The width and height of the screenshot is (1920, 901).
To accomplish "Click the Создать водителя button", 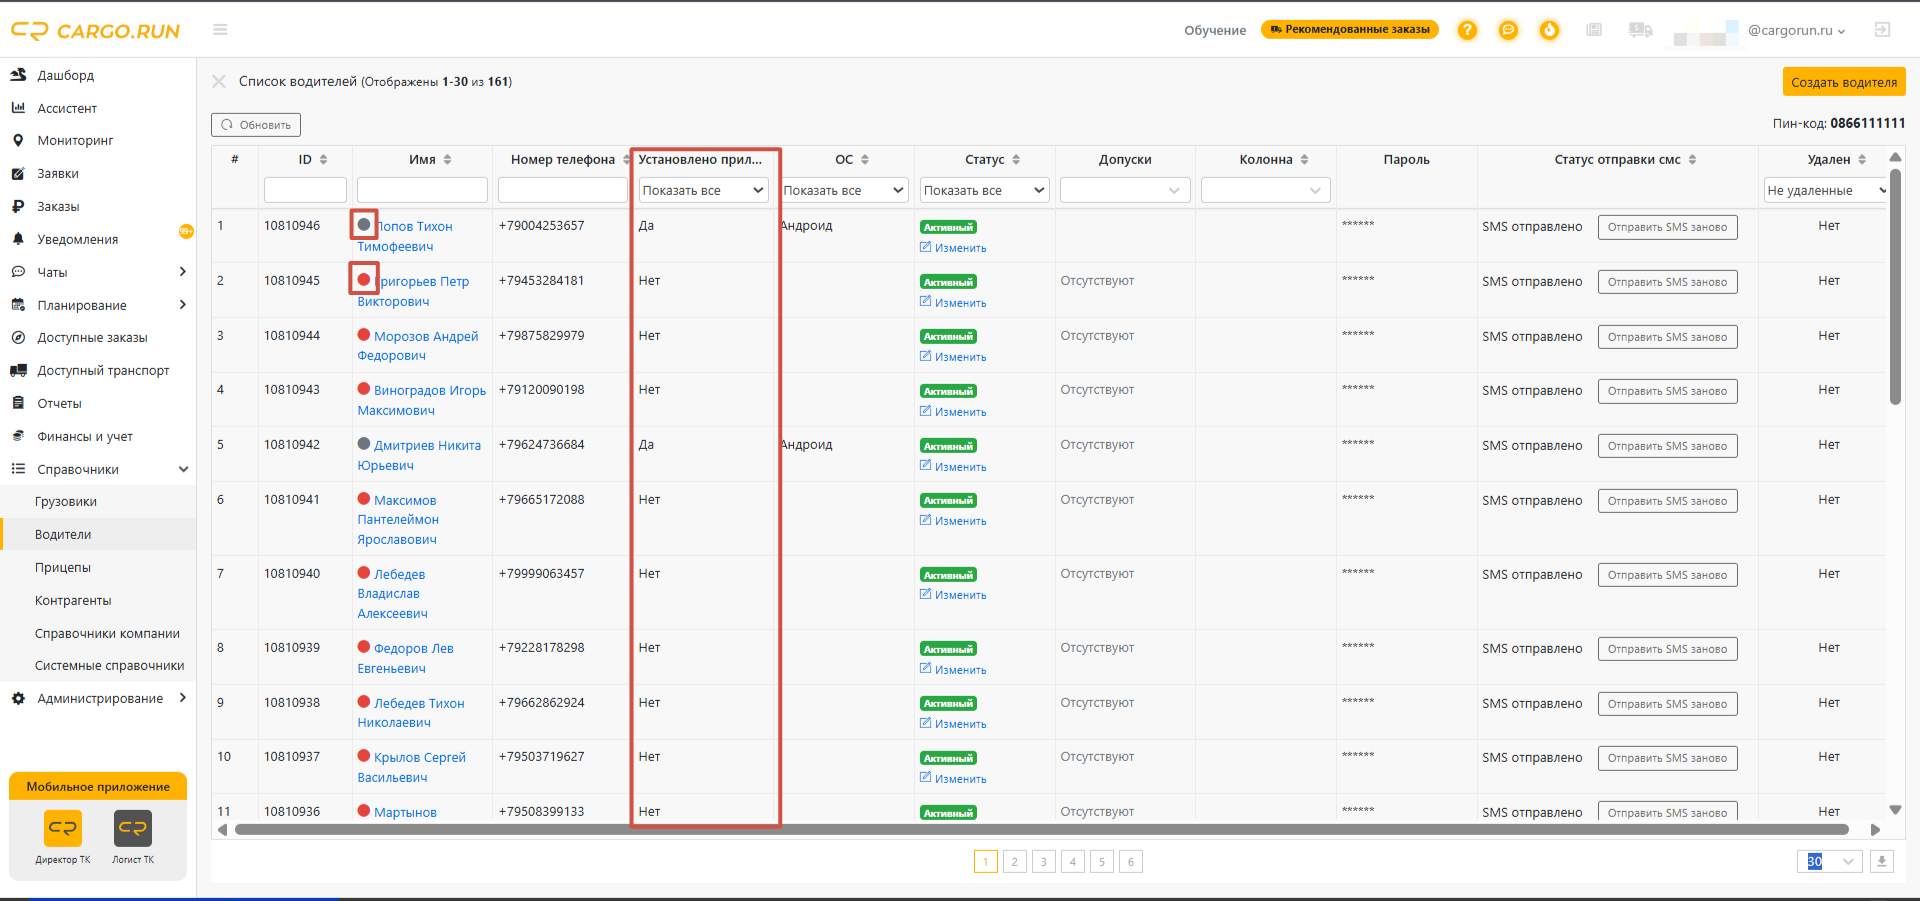I will pos(1843,82).
